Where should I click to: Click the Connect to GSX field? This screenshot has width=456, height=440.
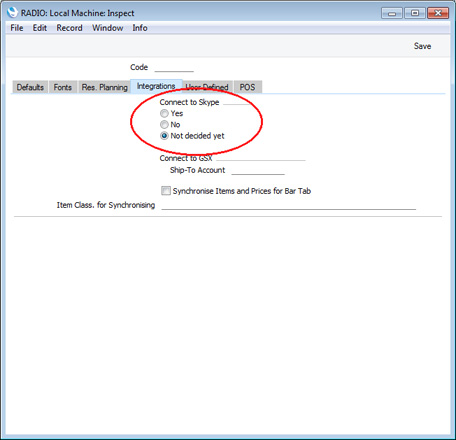(x=261, y=157)
